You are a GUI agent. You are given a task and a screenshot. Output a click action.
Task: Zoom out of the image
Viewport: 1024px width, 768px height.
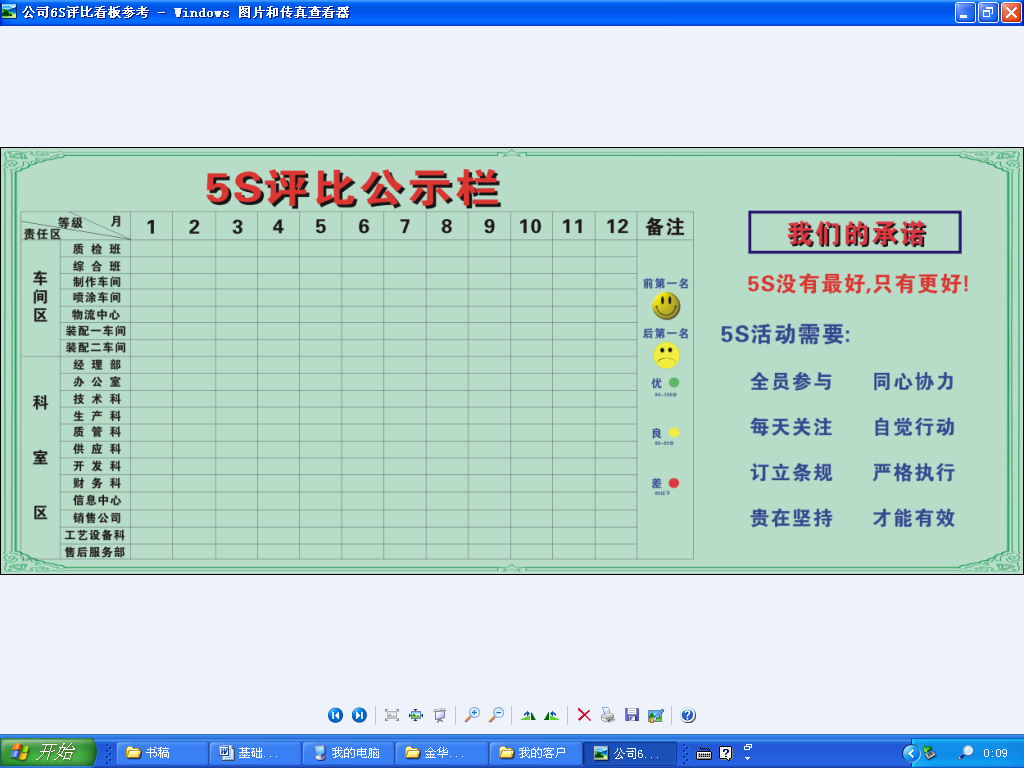(x=496, y=715)
